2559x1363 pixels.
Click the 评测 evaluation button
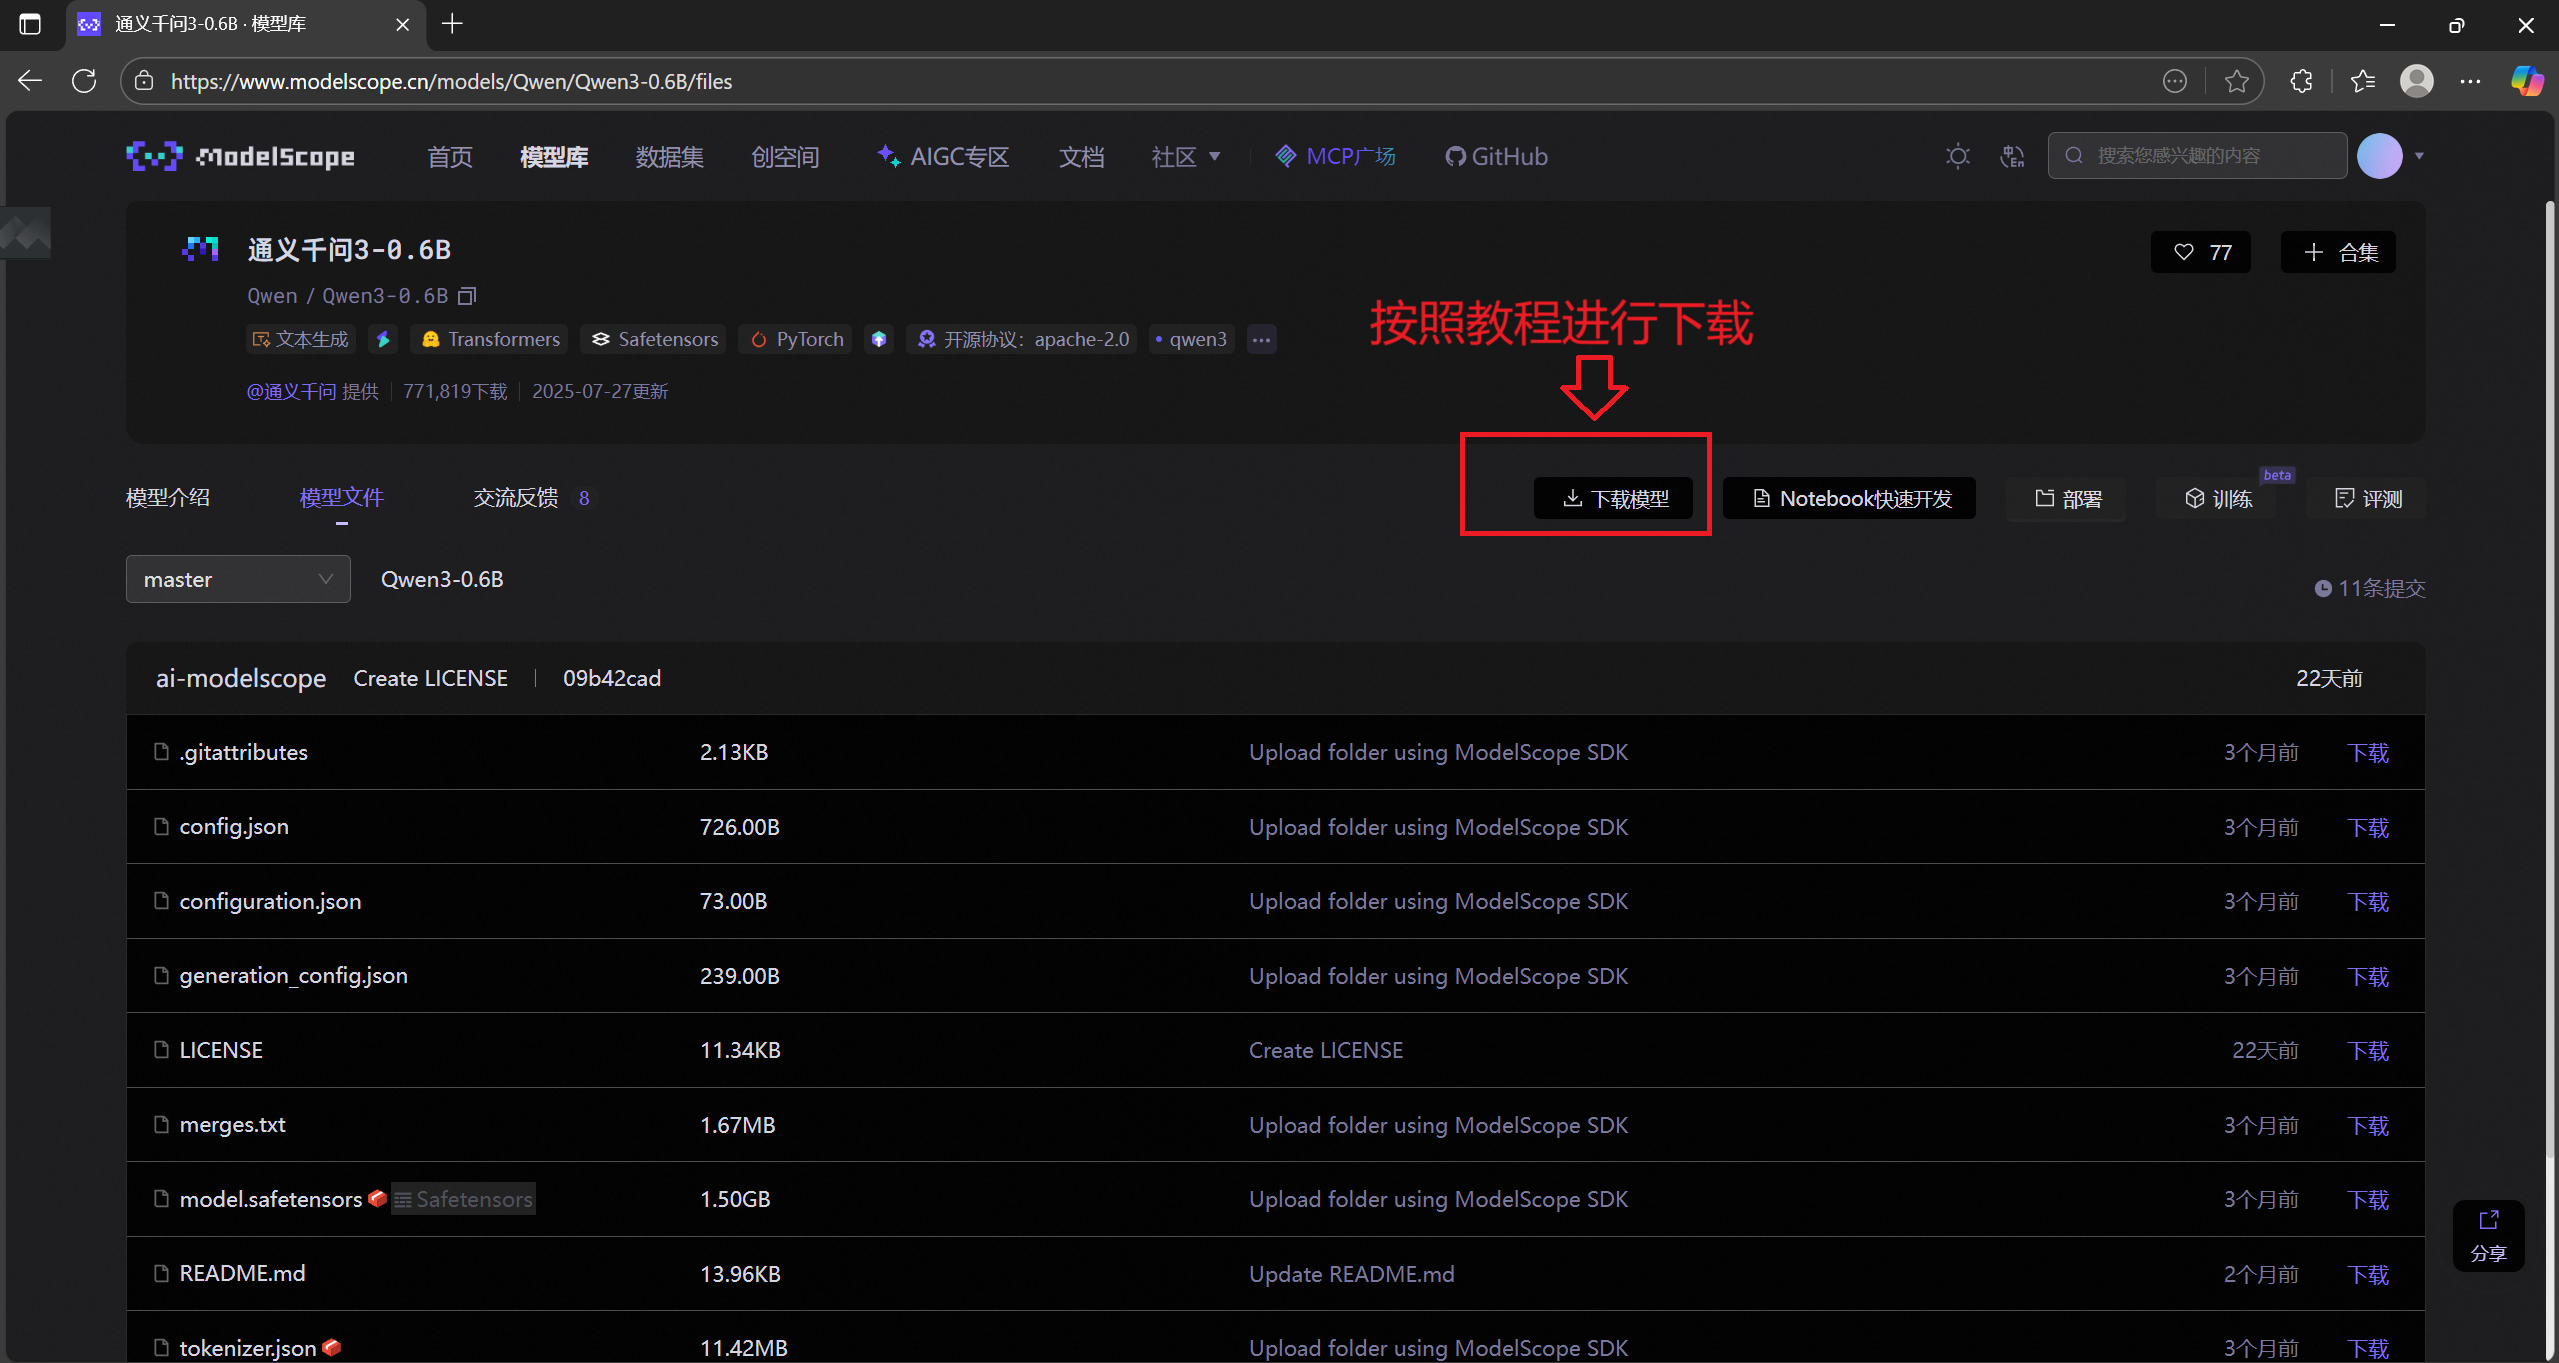(x=2366, y=498)
